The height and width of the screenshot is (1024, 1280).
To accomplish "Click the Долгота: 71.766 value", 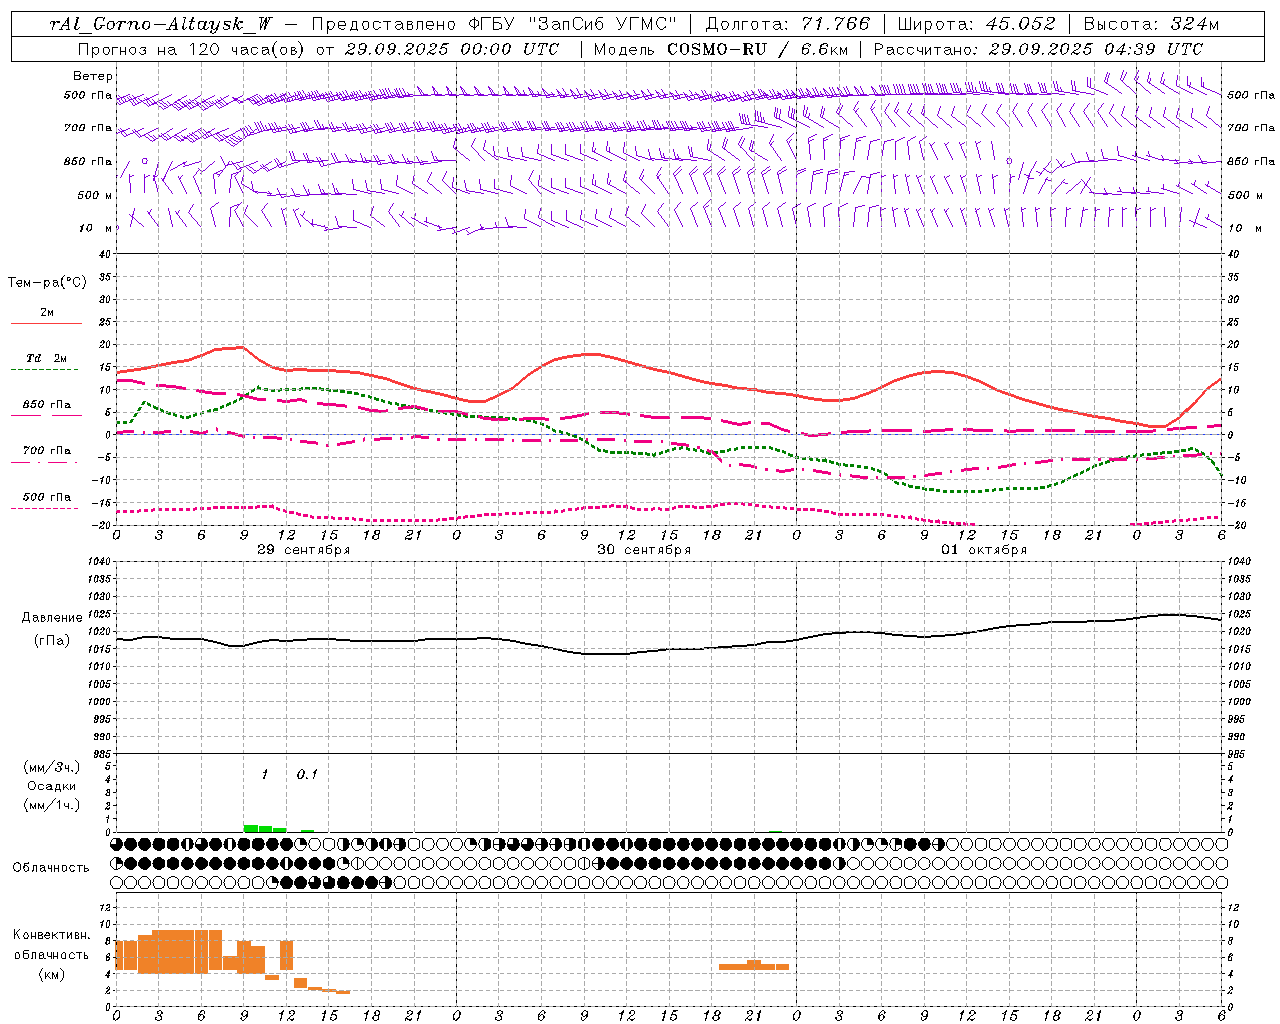I will 787,24.
